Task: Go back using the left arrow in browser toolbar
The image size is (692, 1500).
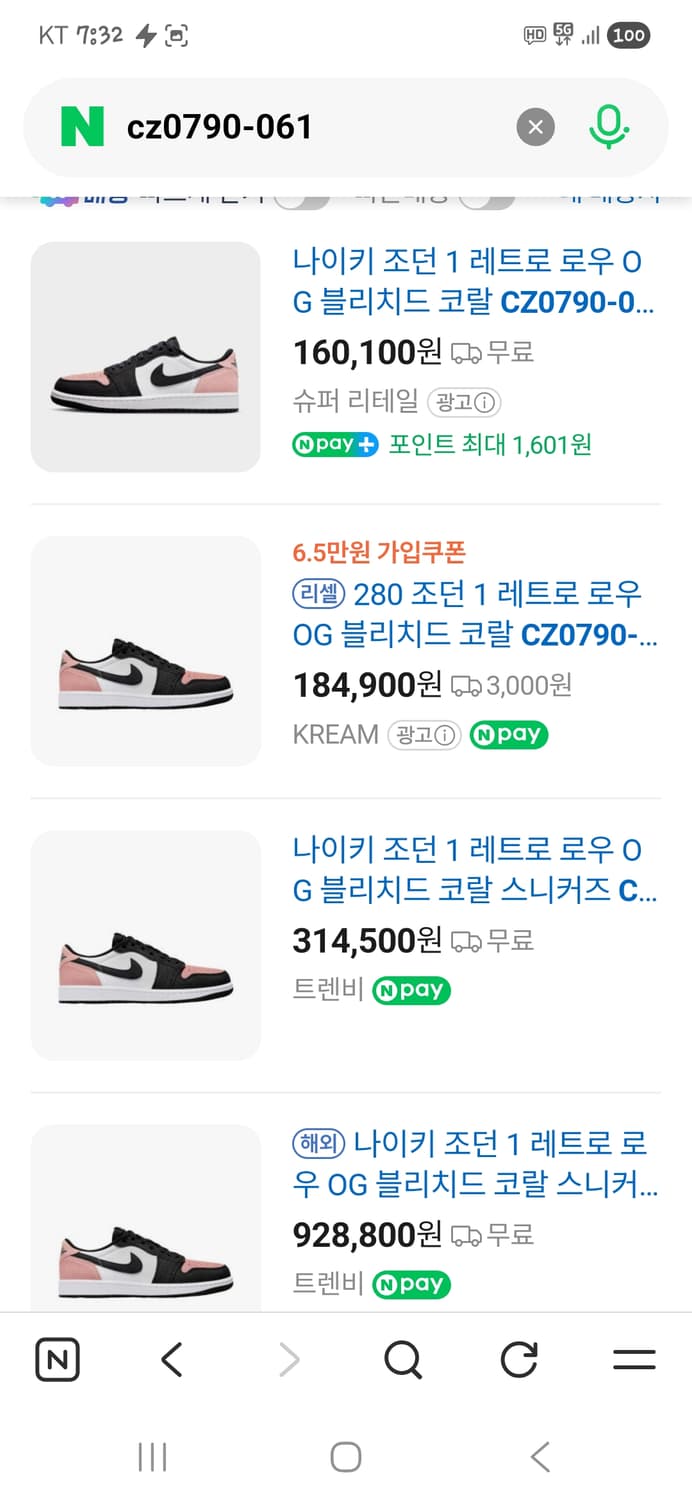Action: coord(172,1359)
